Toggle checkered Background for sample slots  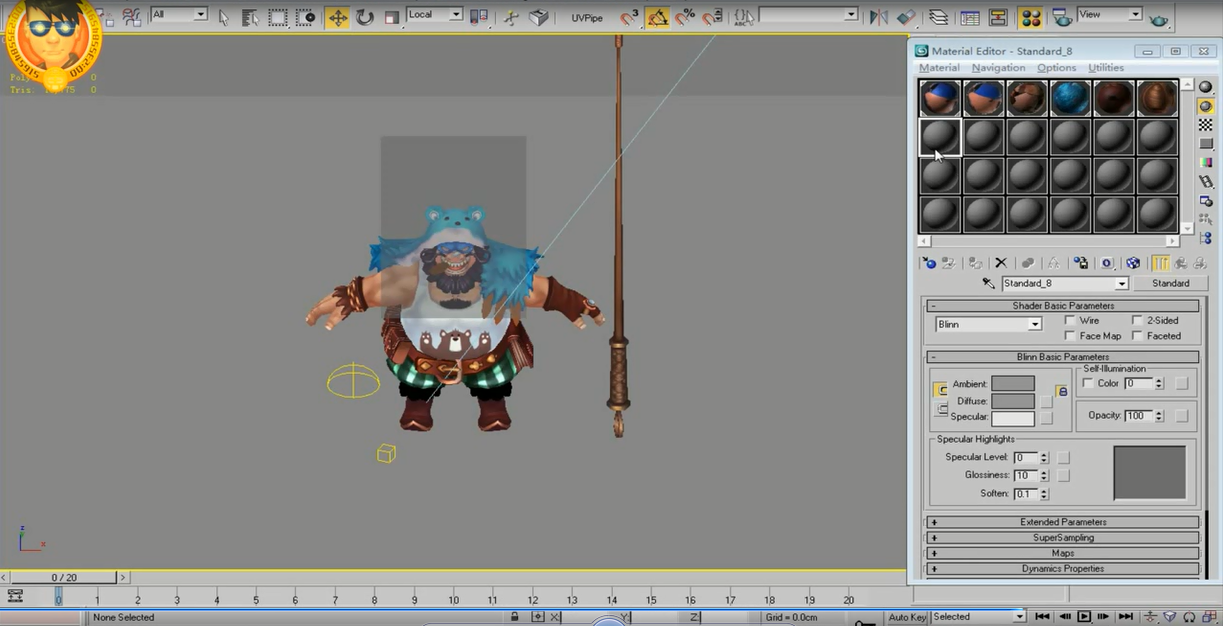point(1205,125)
